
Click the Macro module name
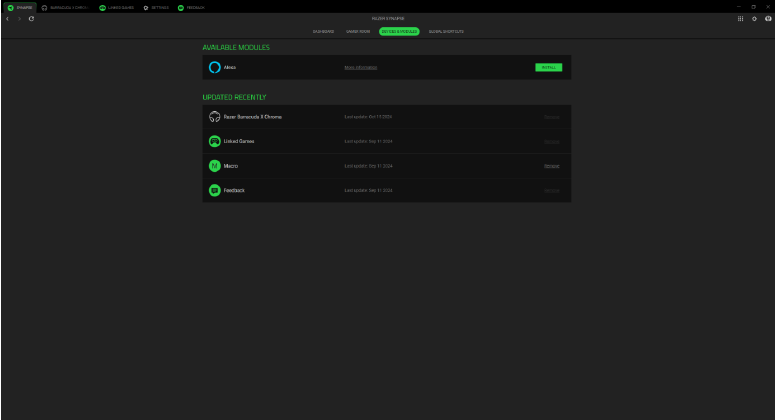tap(231, 166)
